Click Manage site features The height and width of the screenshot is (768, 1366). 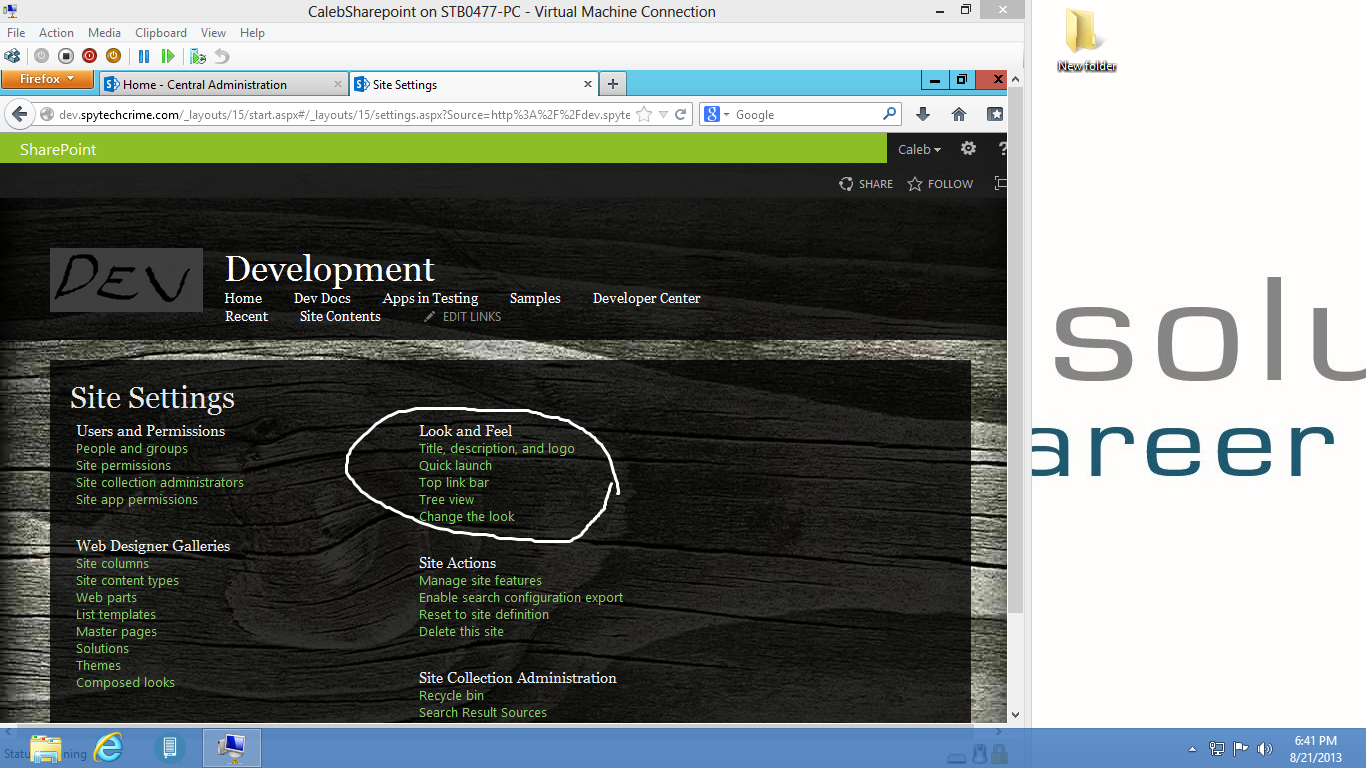[x=480, y=581]
